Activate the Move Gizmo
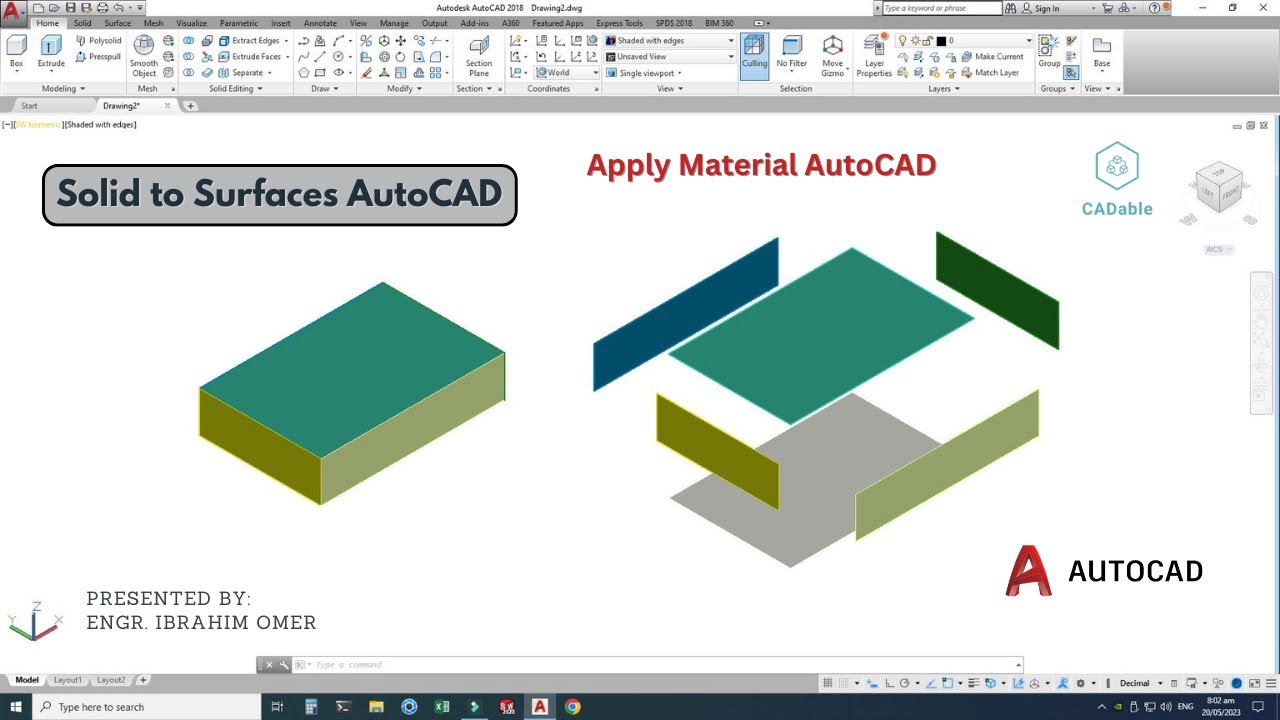 pyautogui.click(x=832, y=56)
